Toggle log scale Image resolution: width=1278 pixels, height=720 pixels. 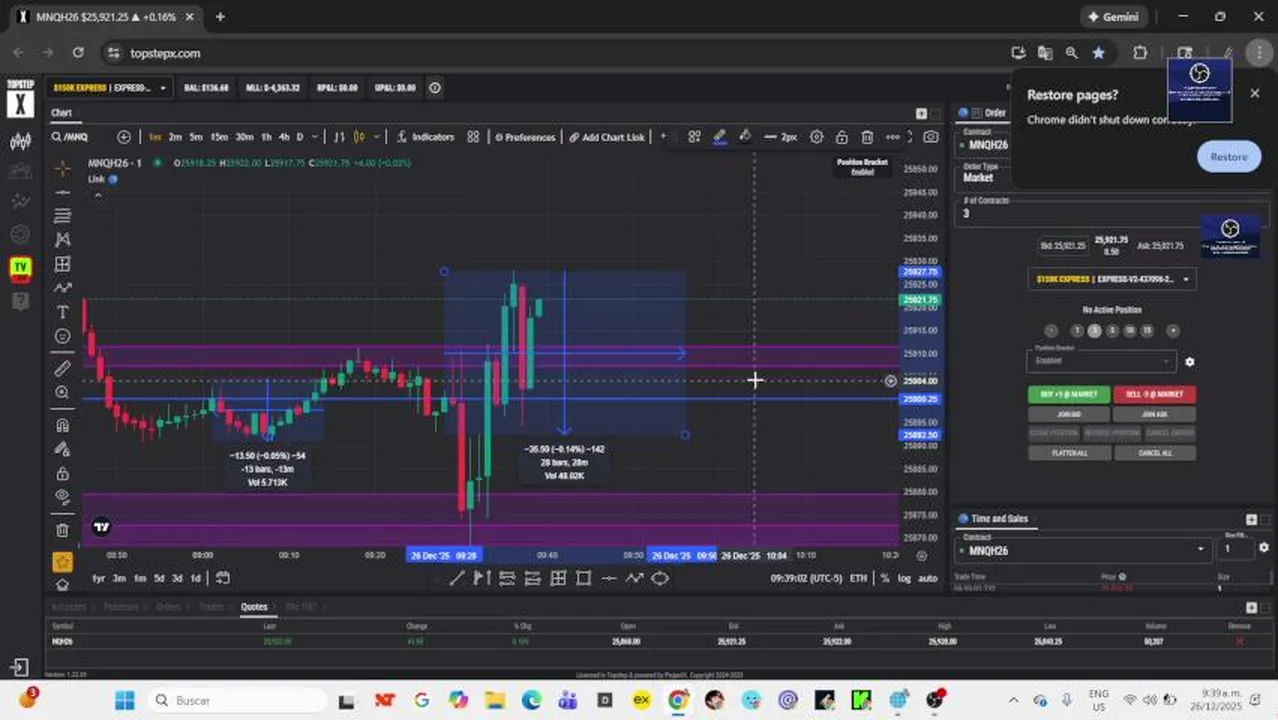coord(904,578)
